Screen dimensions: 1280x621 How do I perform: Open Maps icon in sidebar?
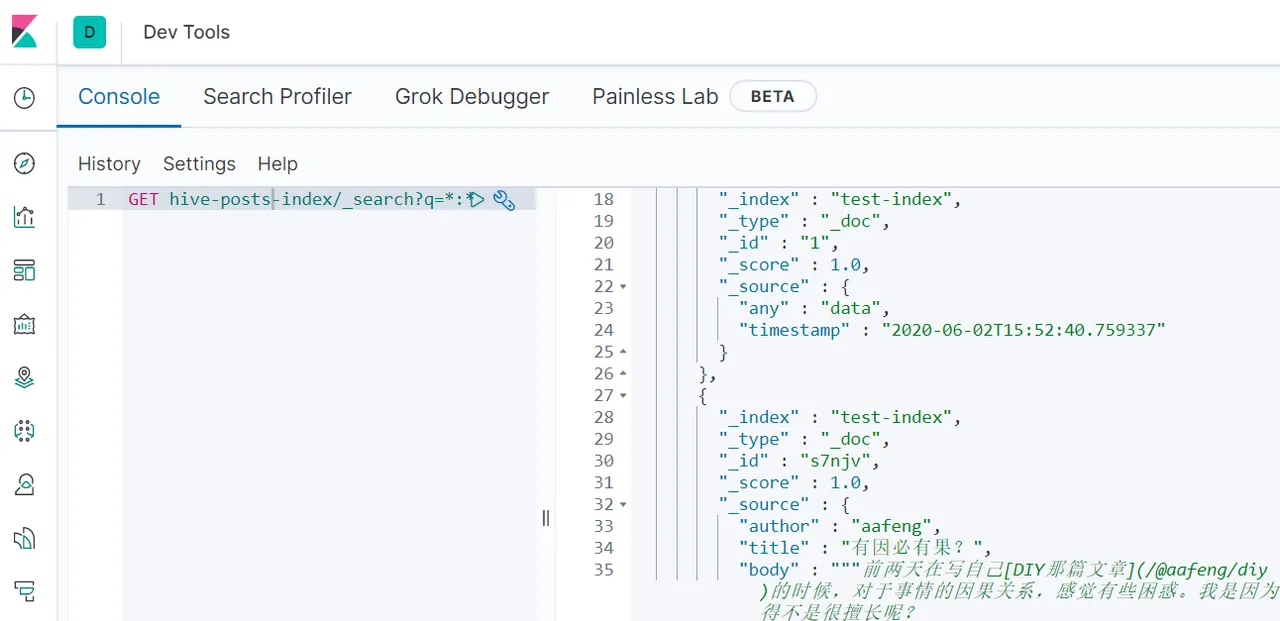pos(24,377)
